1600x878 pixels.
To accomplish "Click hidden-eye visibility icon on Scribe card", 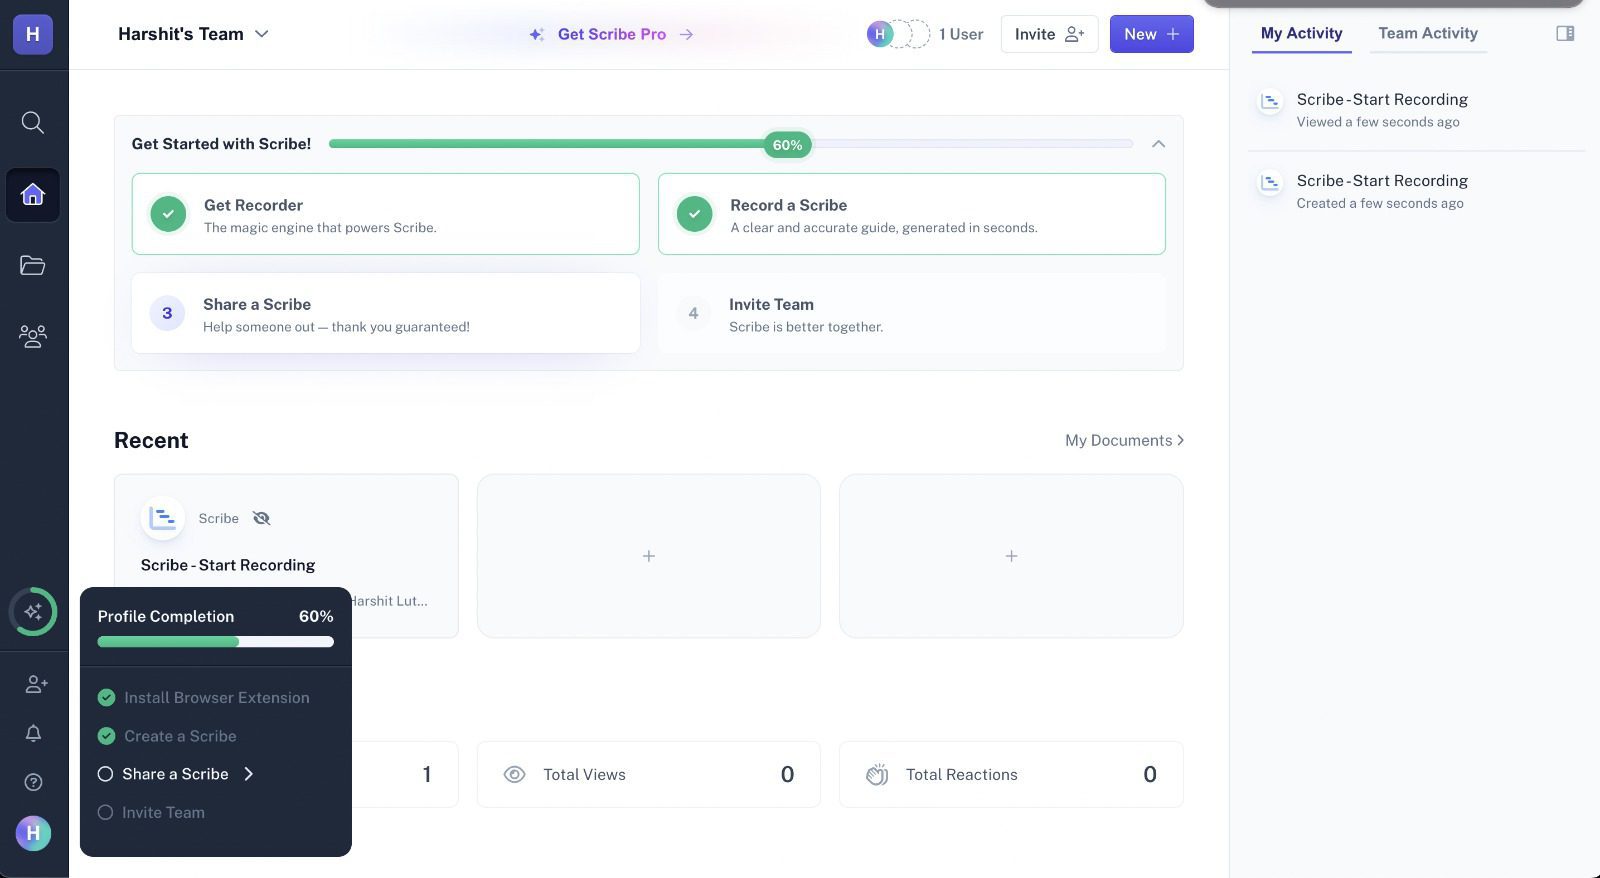I will coord(262,518).
